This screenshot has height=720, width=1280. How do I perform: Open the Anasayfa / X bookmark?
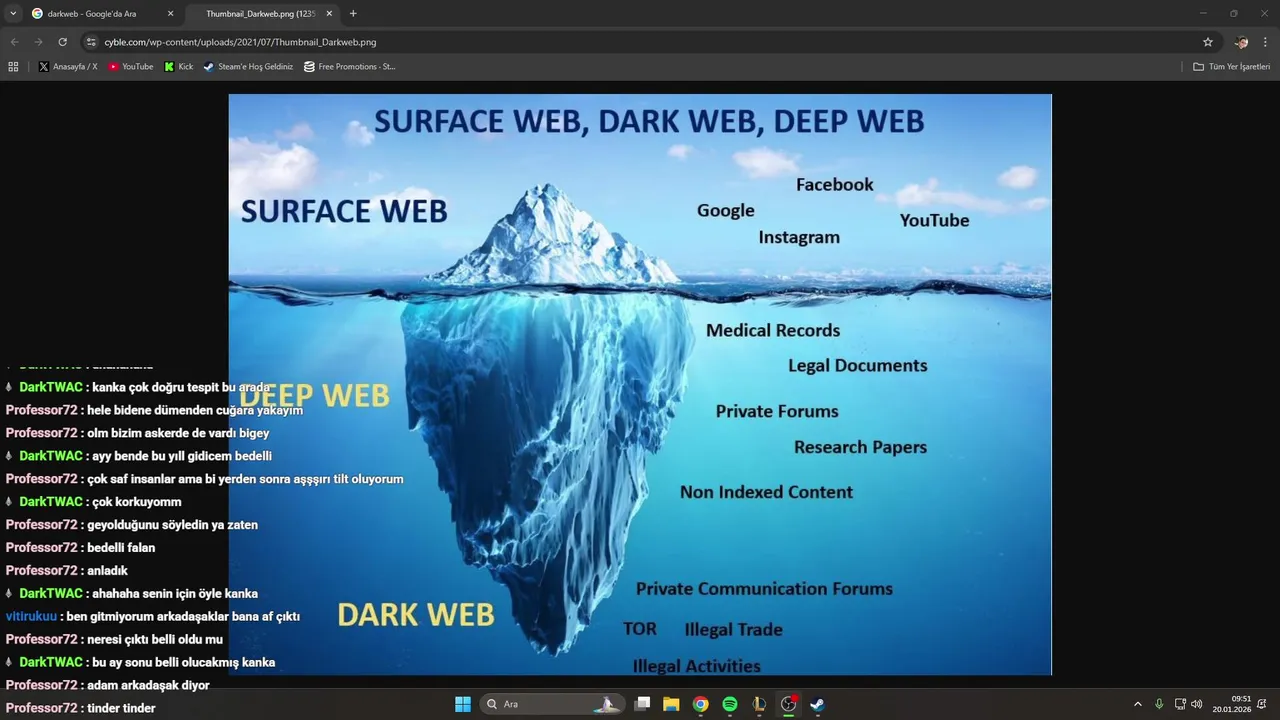point(68,67)
